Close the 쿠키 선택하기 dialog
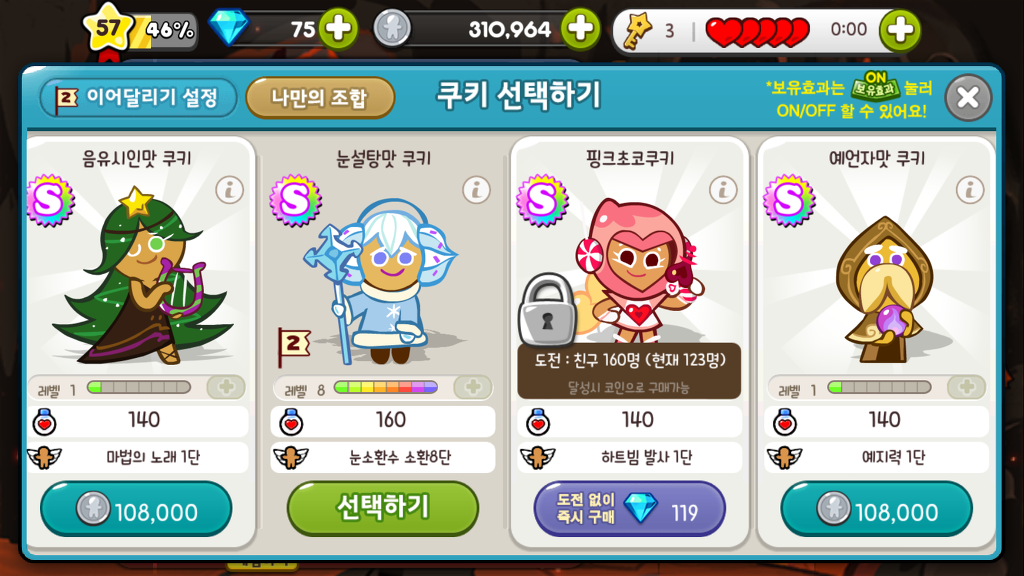Viewport: 1024px width, 576px height. pos(968,98)
